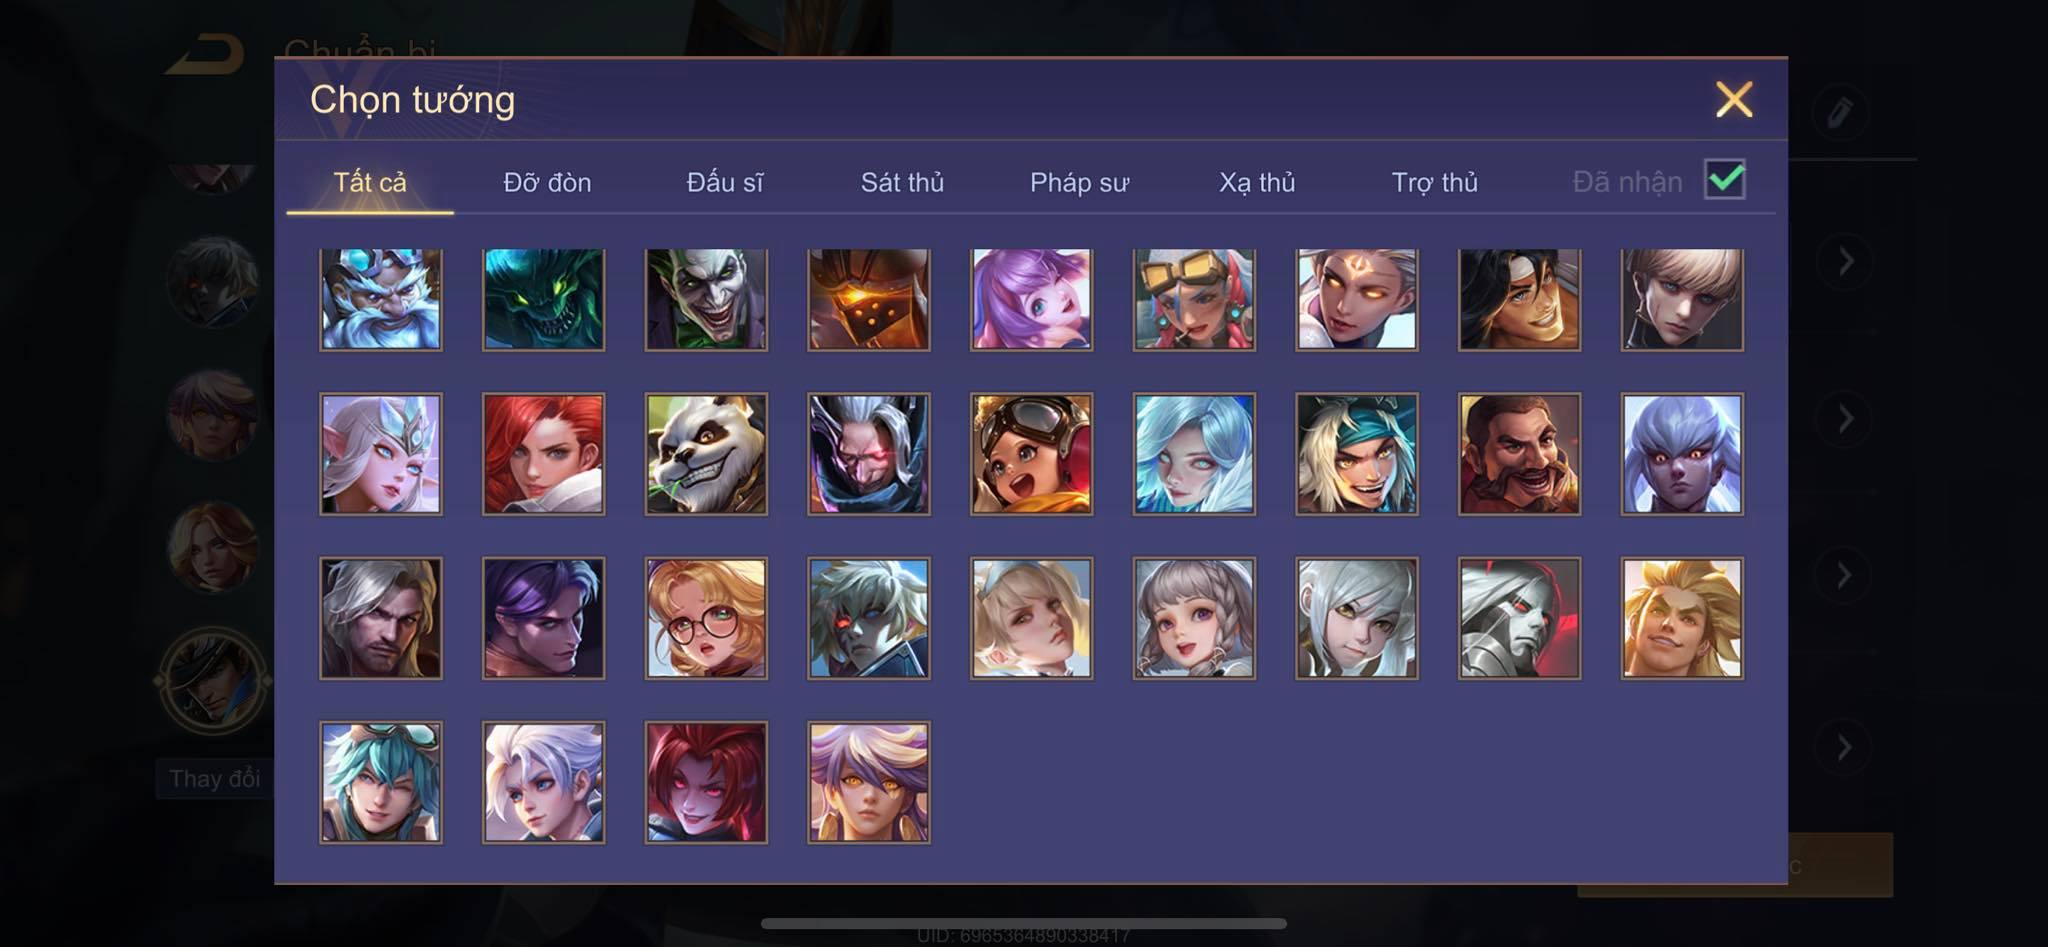Choose the red-haired woman hero portrait
This screenshot has height=947, width=2048.
pos(543,454)
